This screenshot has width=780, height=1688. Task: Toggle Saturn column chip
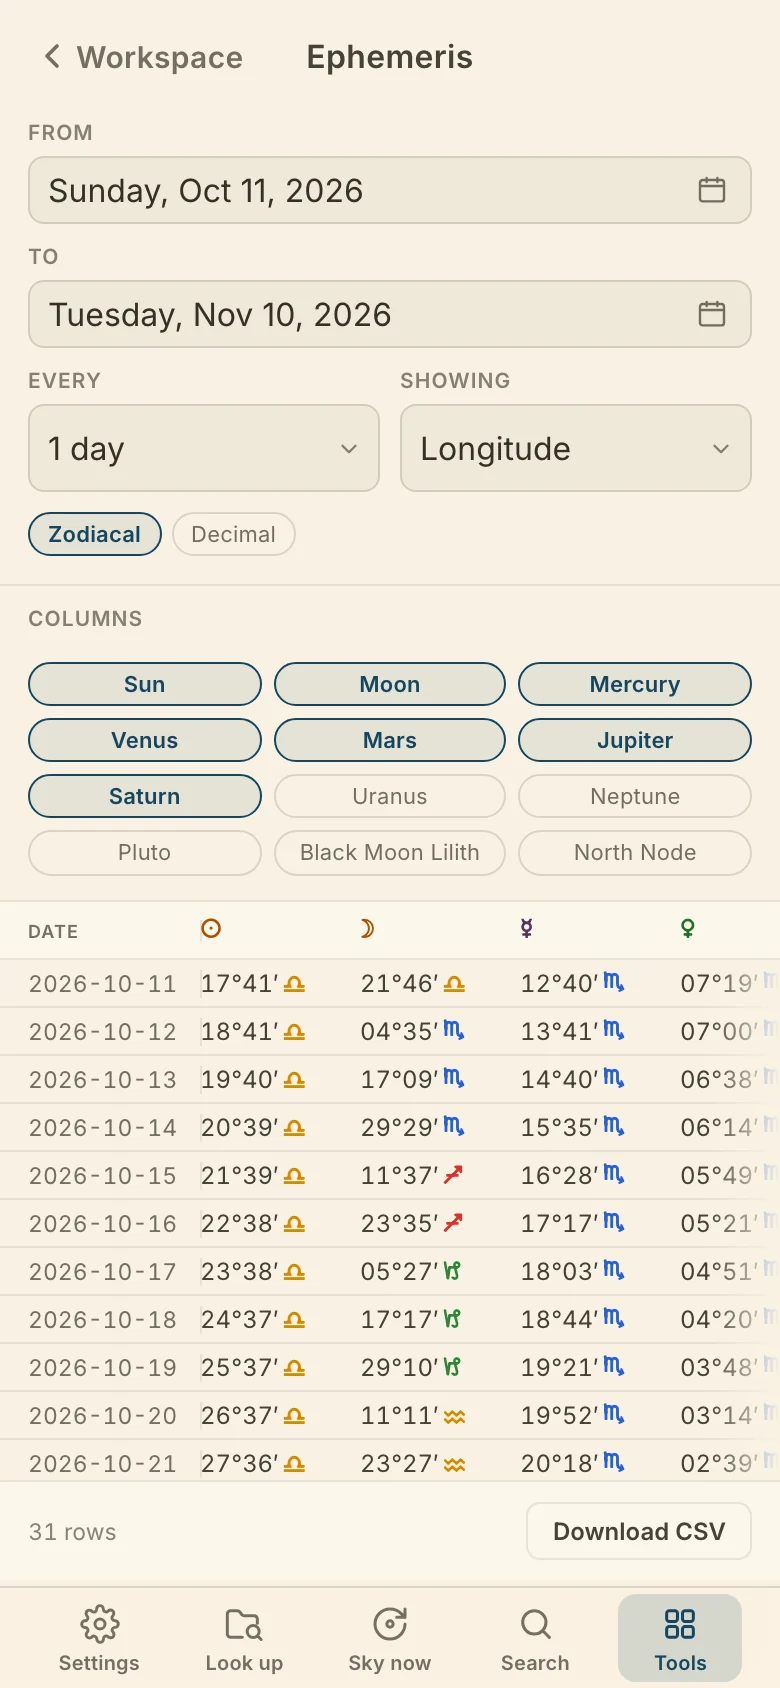[145, 796]
